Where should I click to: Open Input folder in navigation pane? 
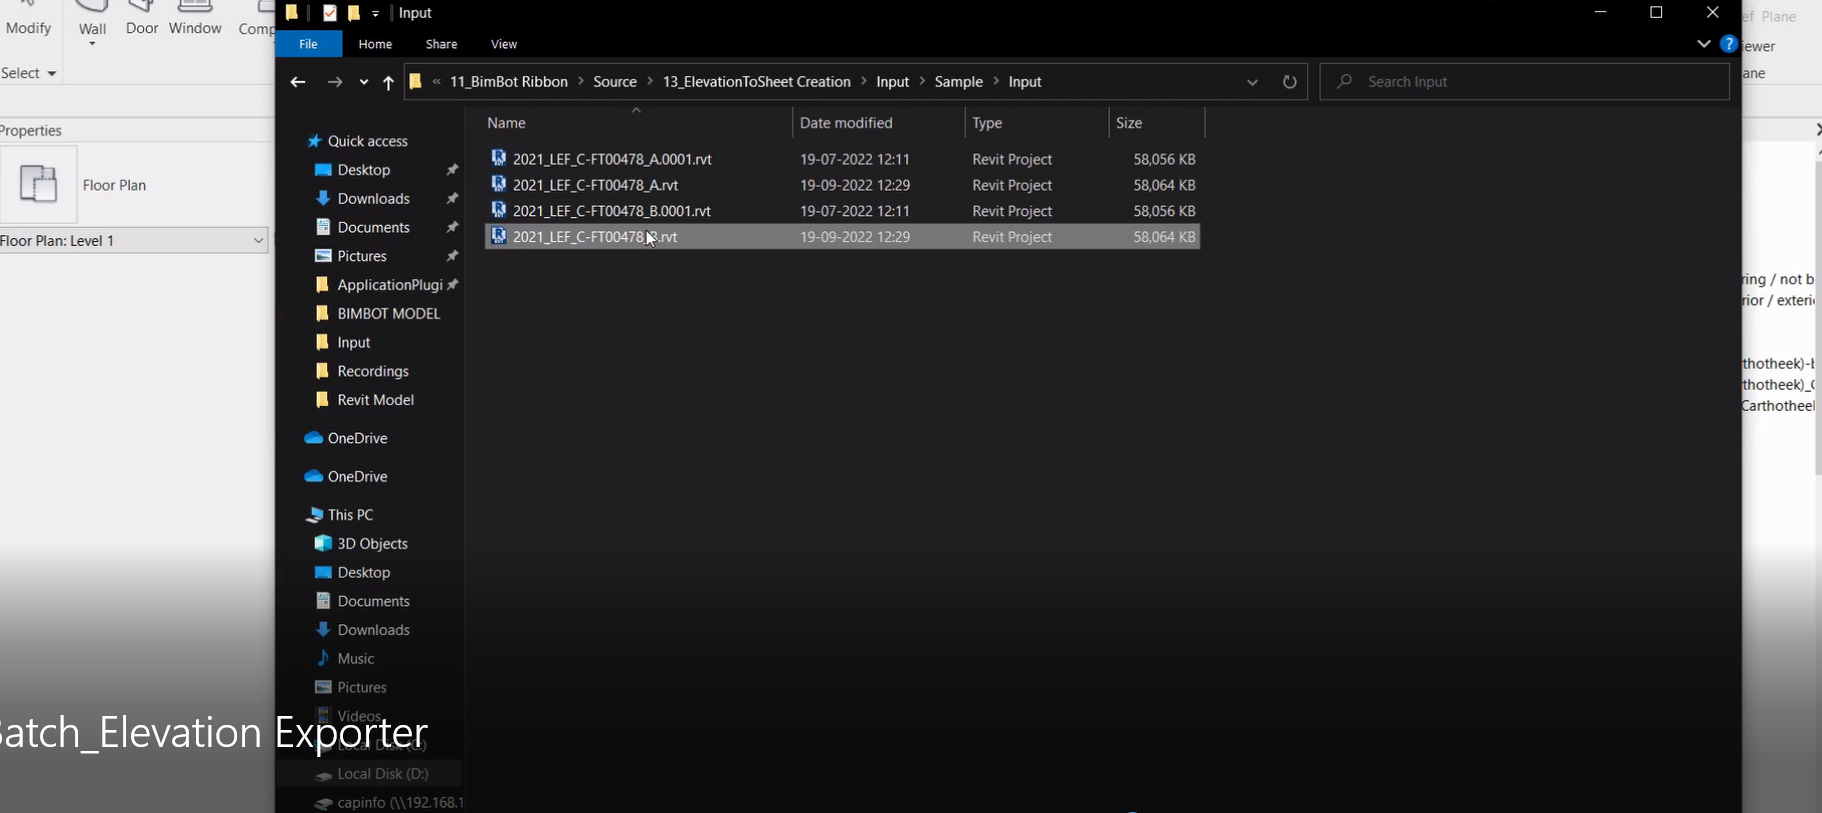(x=353, y=342)
